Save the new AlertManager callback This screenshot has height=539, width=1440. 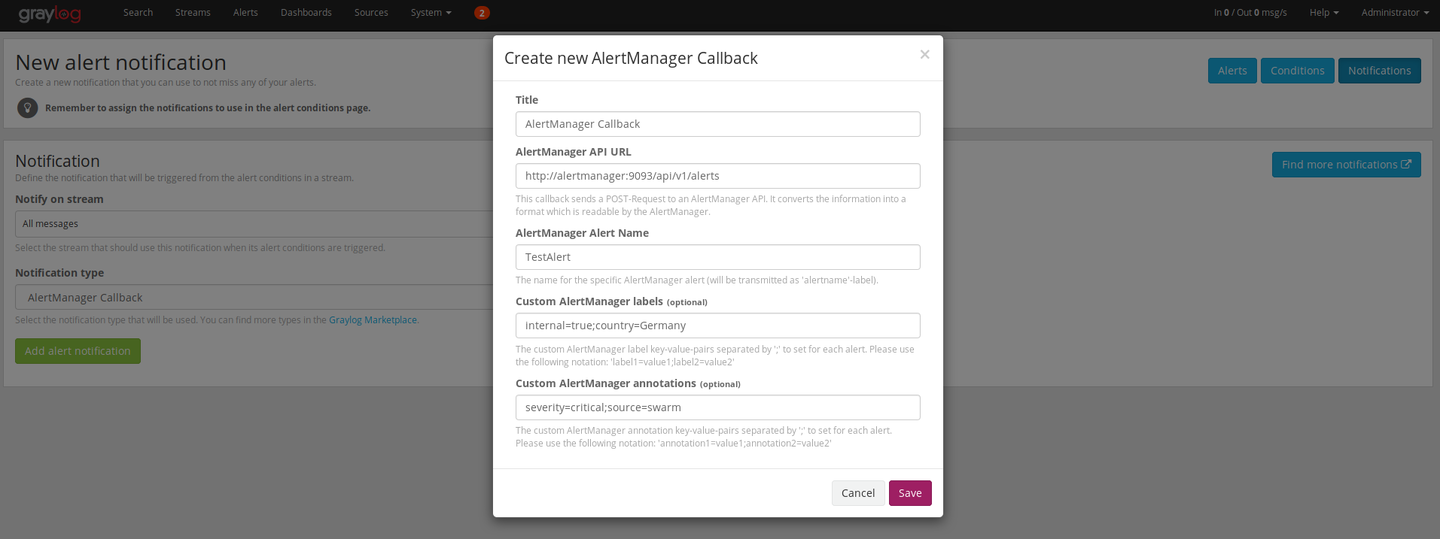pyautogui.click(x=910, y=493)
